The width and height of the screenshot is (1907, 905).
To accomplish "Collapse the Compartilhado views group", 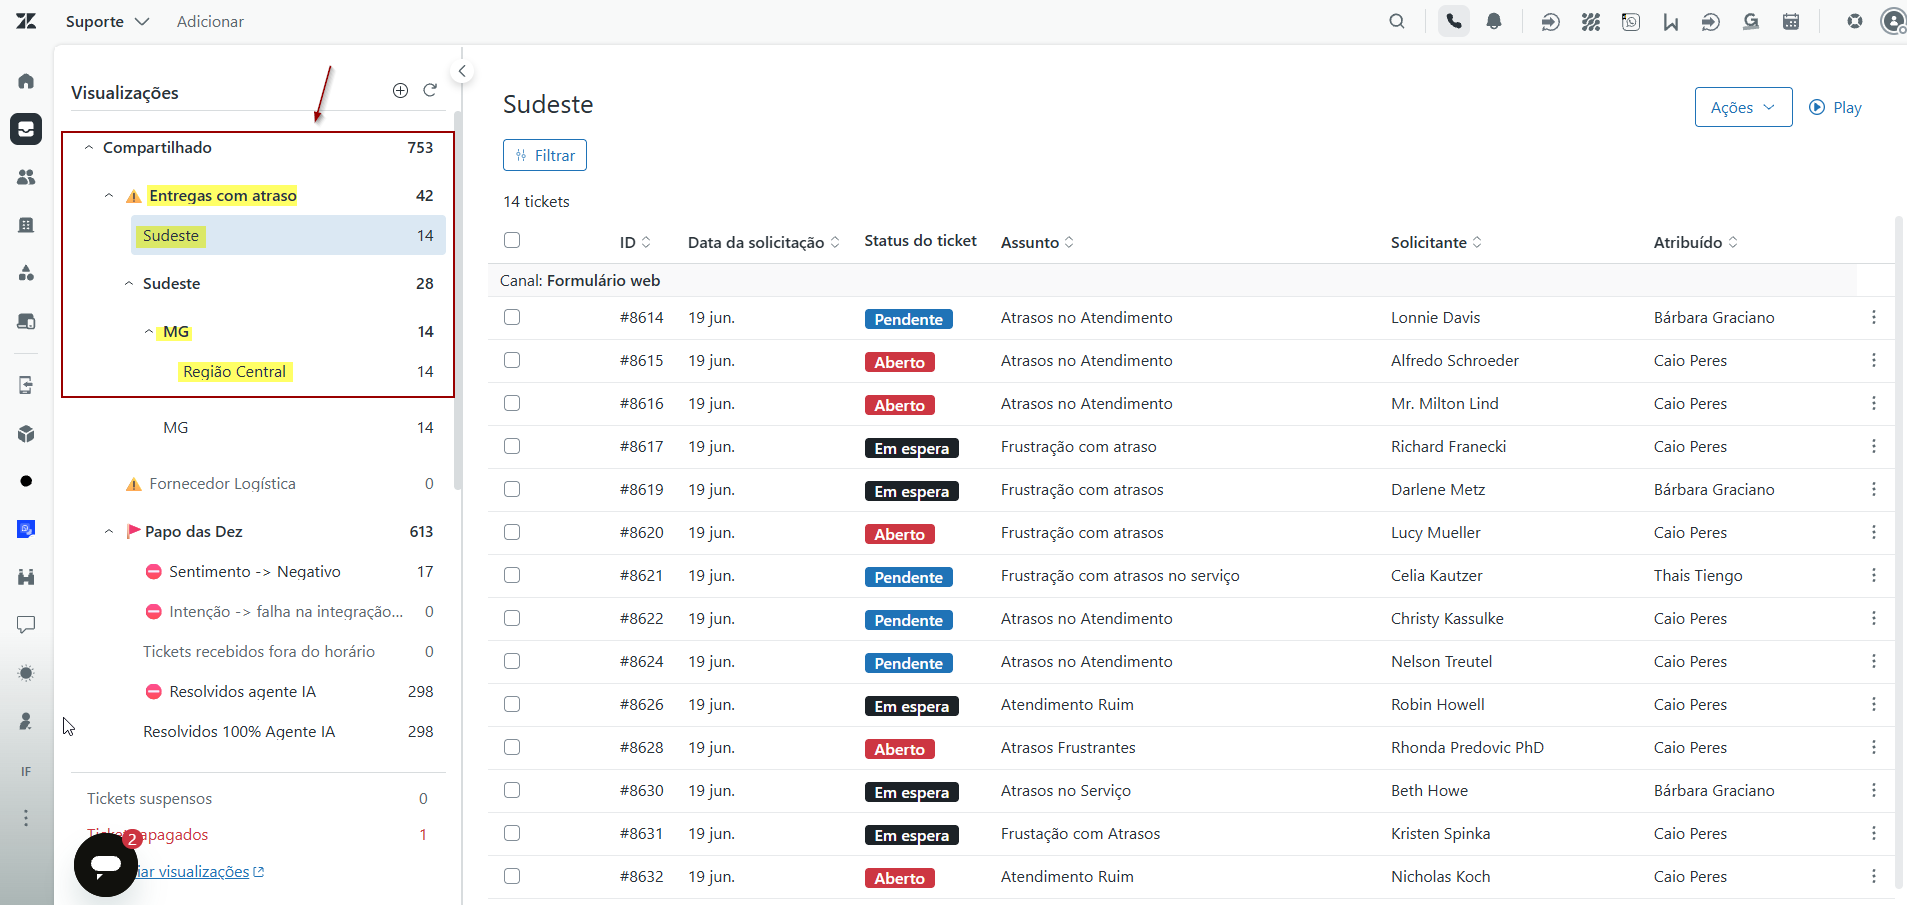I will pyautogui.click(x=89, y=147).
